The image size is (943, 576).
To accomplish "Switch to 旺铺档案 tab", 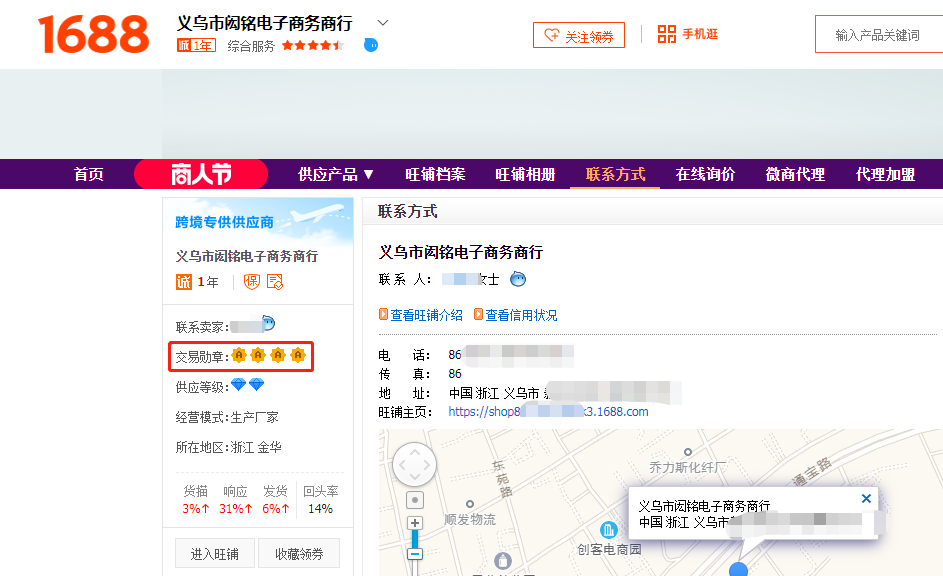I will (x=435, y=174).
